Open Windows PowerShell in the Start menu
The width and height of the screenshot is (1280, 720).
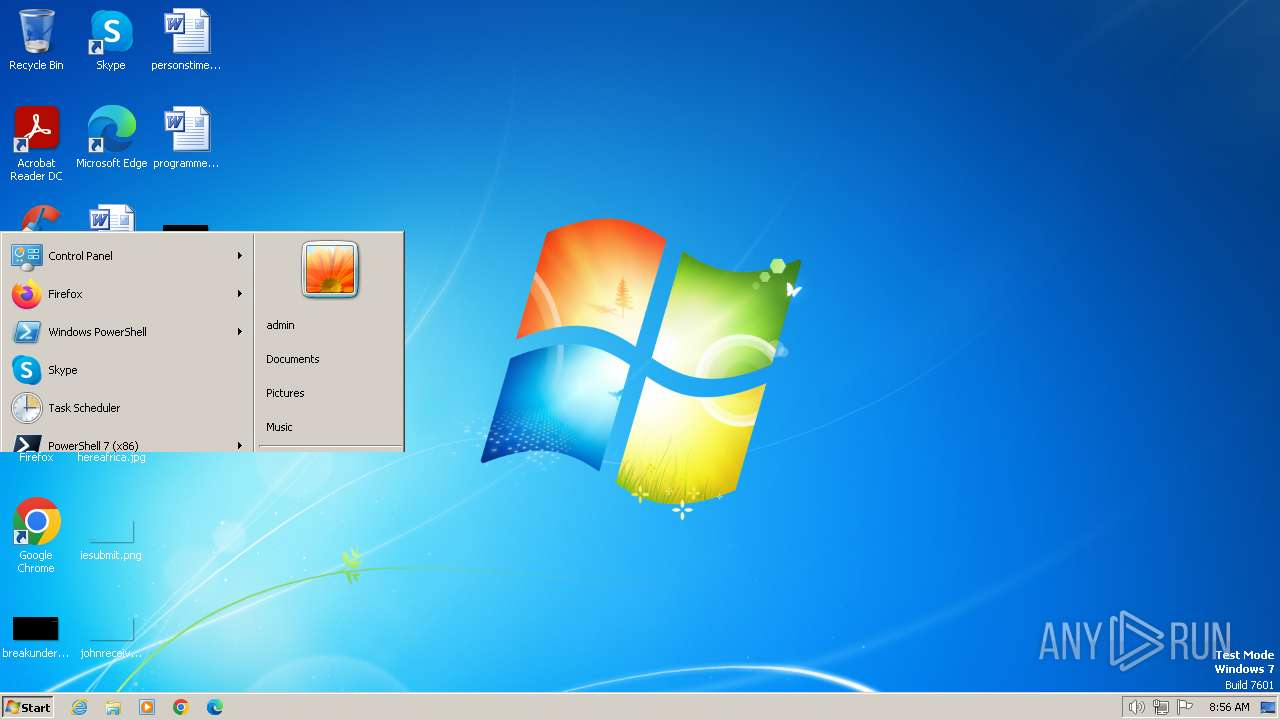click(x=128, y=332)
